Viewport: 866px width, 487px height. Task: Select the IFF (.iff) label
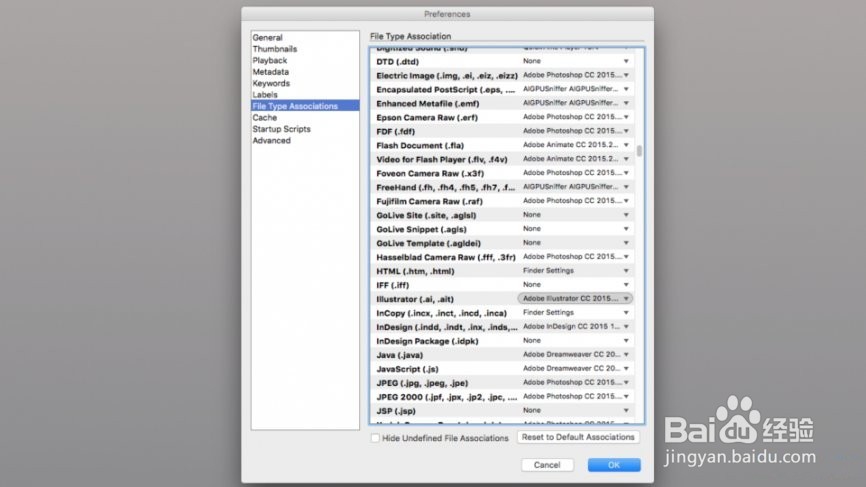(x=393, y=285)
